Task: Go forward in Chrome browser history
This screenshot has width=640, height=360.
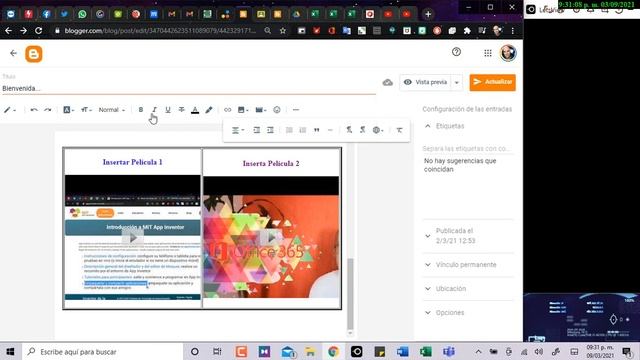Action: coord(23,31)
